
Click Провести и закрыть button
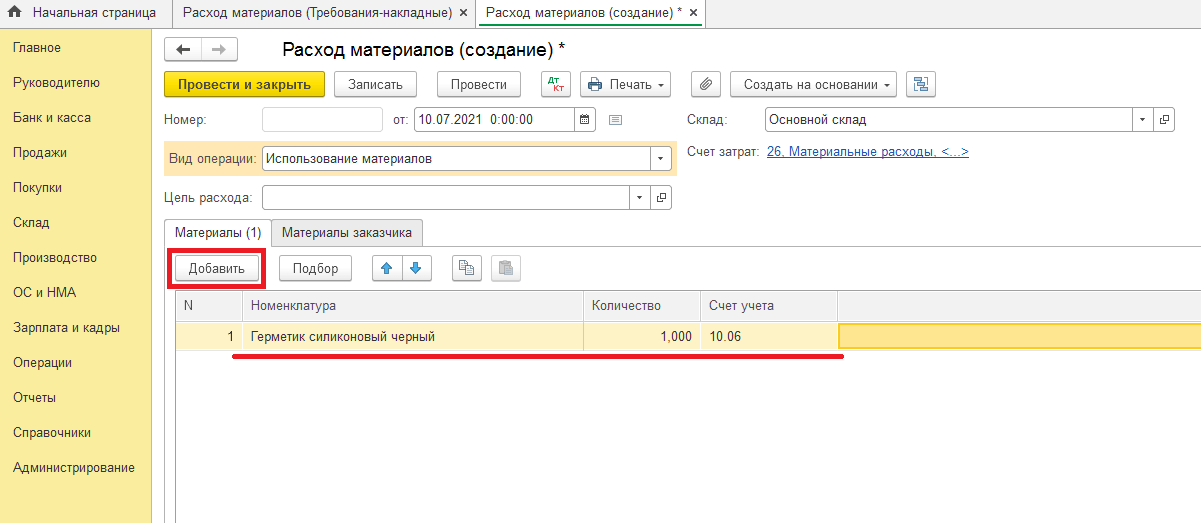[244, 85]
